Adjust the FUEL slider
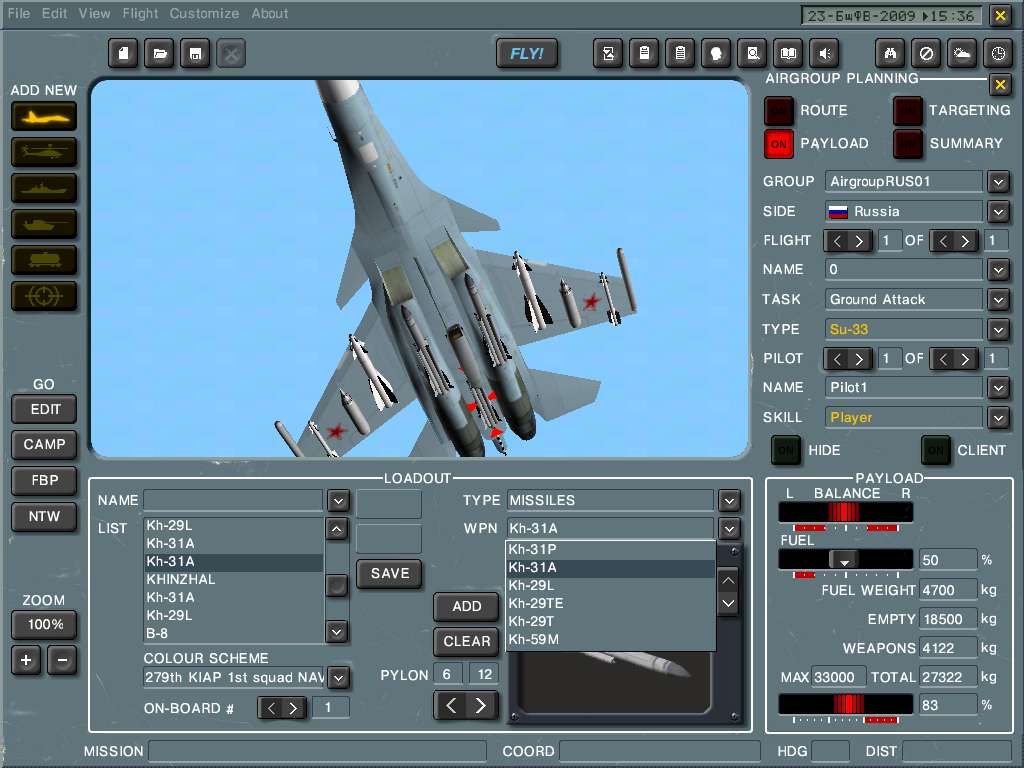The width and height of the screenshot is (1024, 768). coord(843,560)
